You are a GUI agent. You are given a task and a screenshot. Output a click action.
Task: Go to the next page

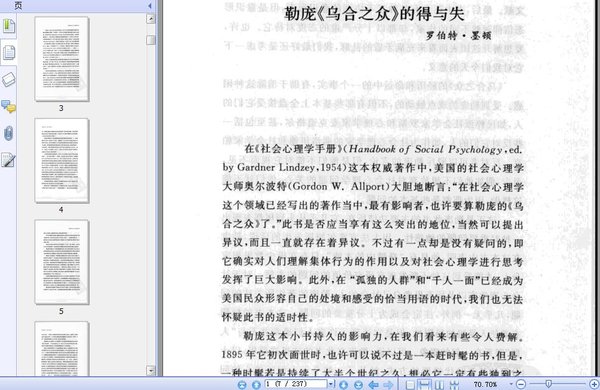[x=344, y=385]
